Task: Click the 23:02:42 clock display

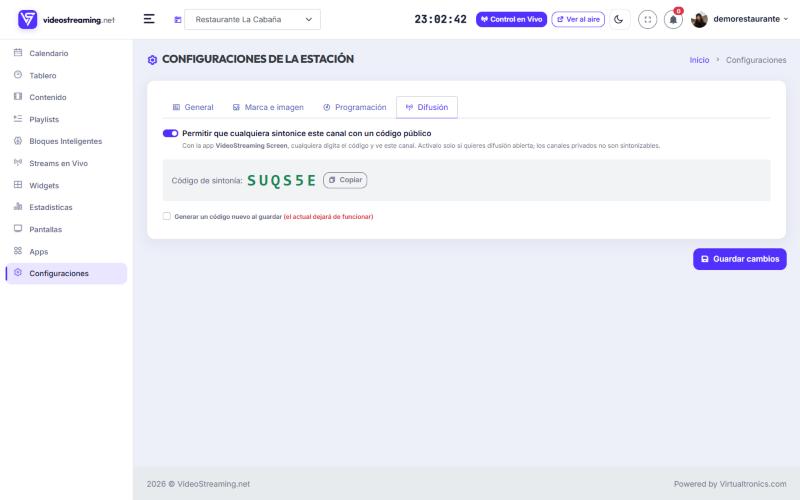Action: [x=440, y=19]
